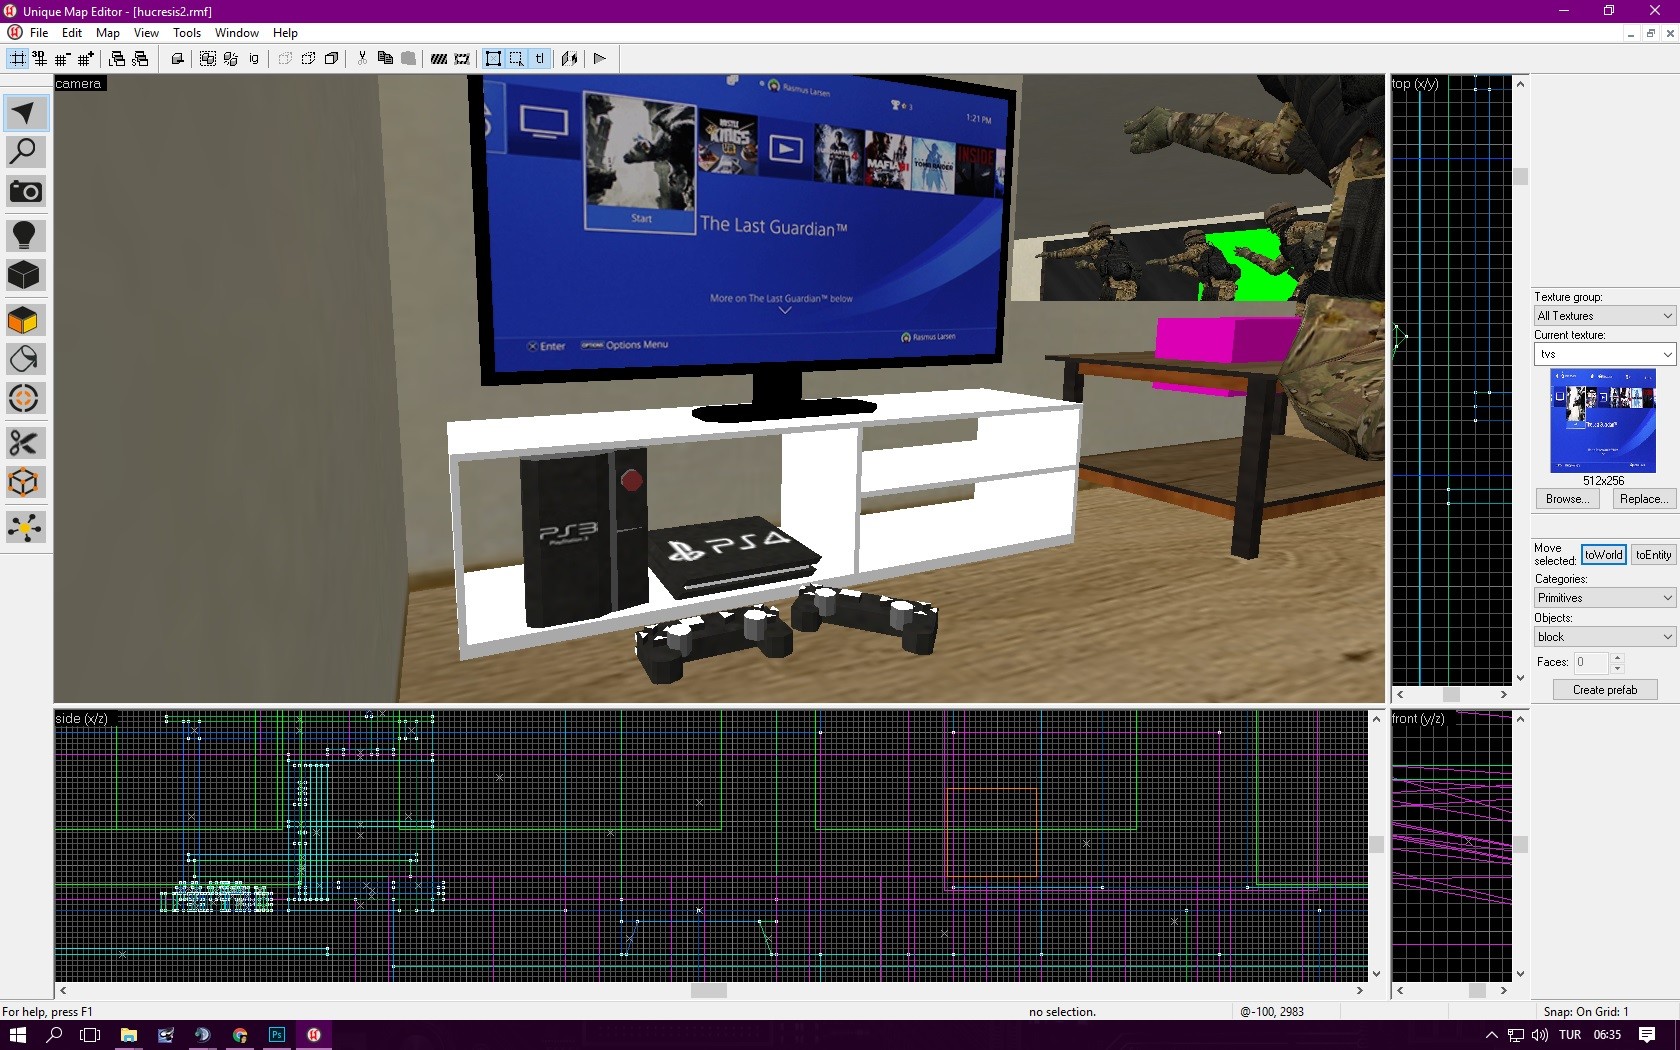Select the Apply Current Texture bucket tool
Viewport: 1680px width, 1050px height.
(x=24, y=359)
